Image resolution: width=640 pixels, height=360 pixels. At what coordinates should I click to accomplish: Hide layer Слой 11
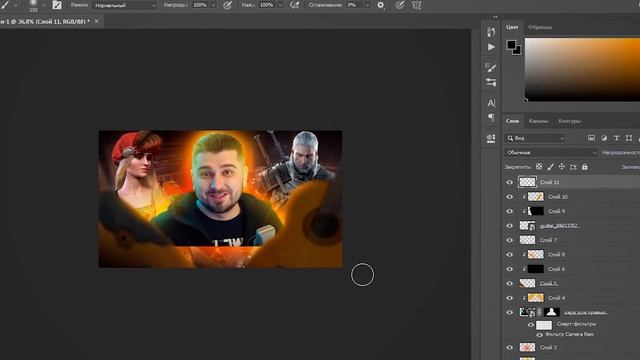pyautogui.click(x=509, y=182)
